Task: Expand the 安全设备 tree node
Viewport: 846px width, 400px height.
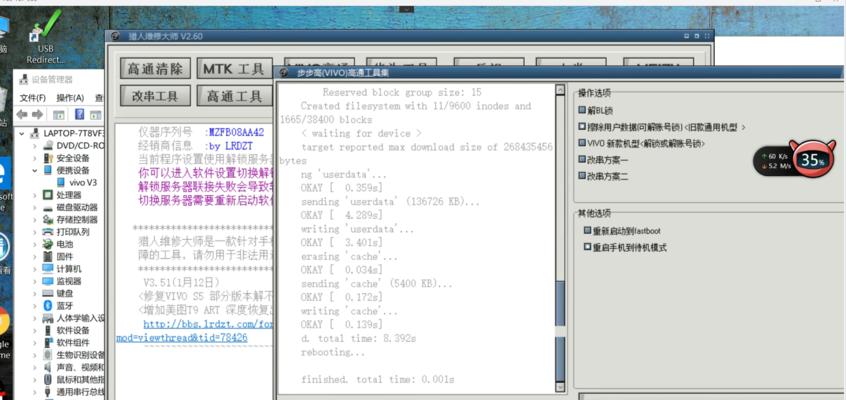Action: tap(35, 158)
